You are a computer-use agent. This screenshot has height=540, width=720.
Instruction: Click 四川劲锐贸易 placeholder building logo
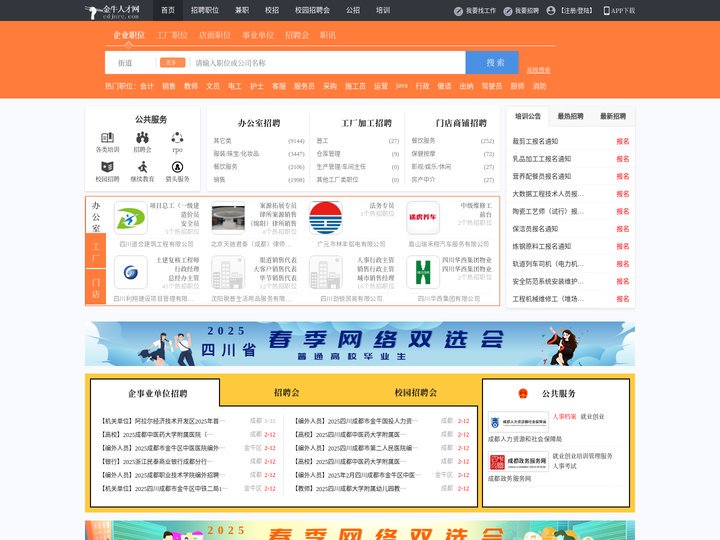(x=326, y=272)
